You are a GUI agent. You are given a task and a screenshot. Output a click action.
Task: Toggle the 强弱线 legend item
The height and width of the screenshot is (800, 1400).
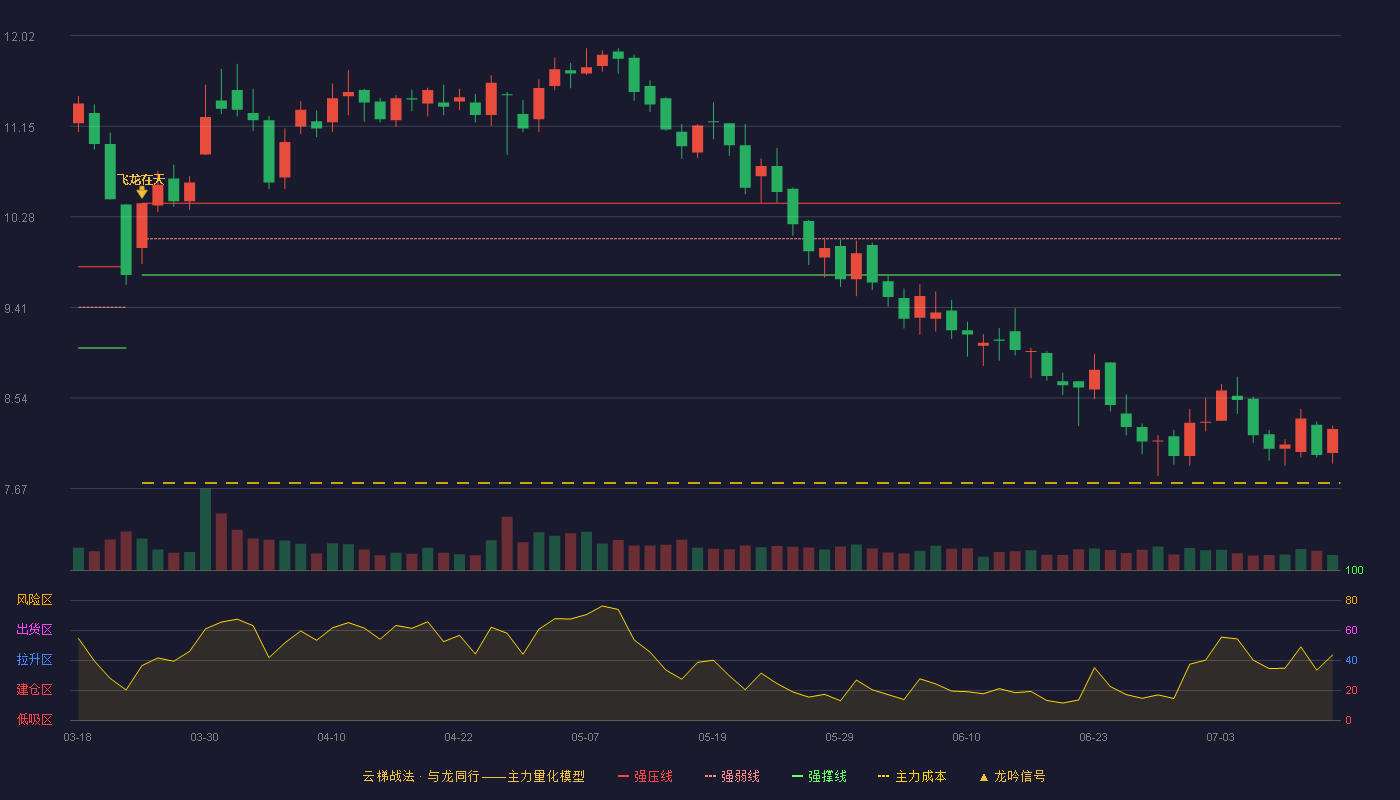(732, 776)
